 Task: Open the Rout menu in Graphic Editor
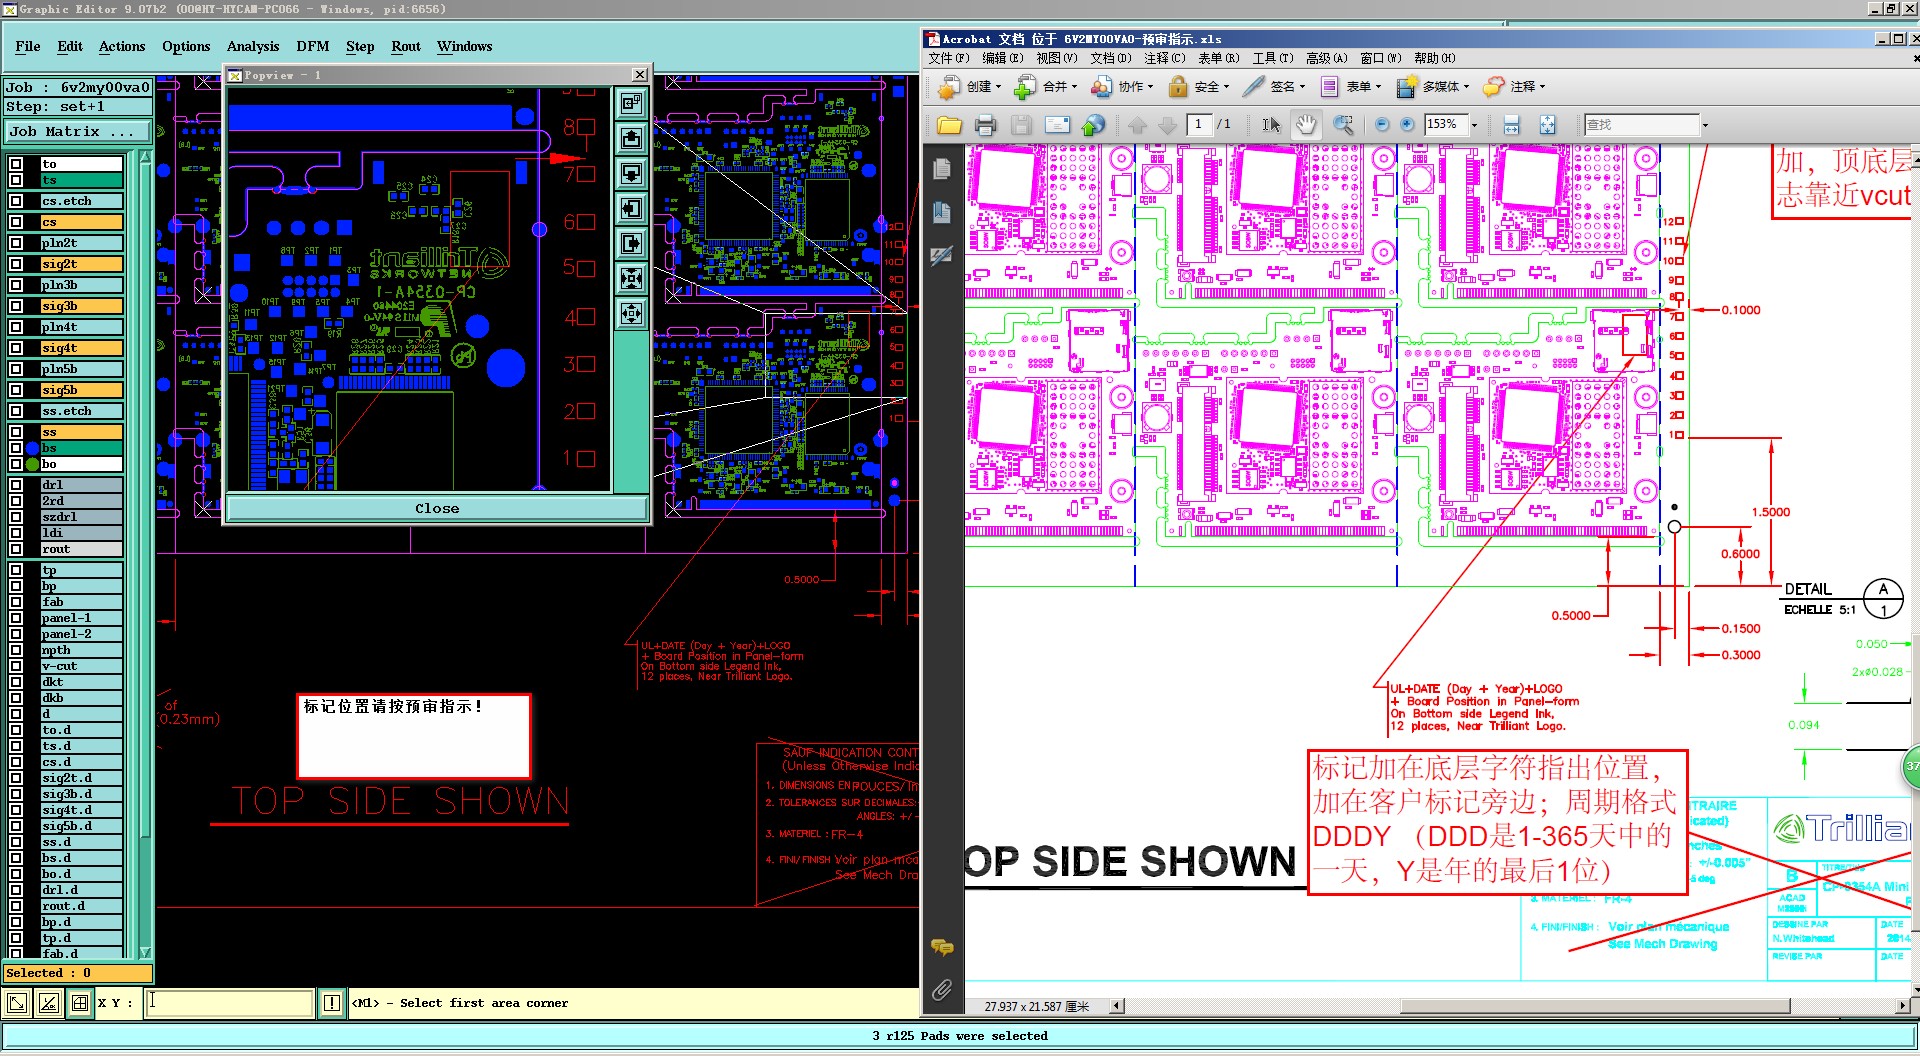click(x=406, y=47)
